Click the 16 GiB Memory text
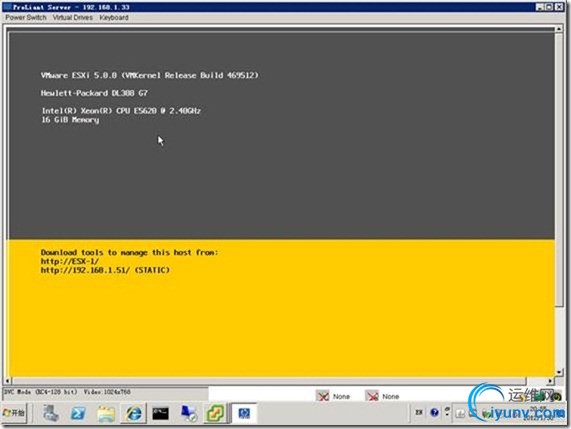This screenshot has width=571, height=429. (x=70, y=120)
